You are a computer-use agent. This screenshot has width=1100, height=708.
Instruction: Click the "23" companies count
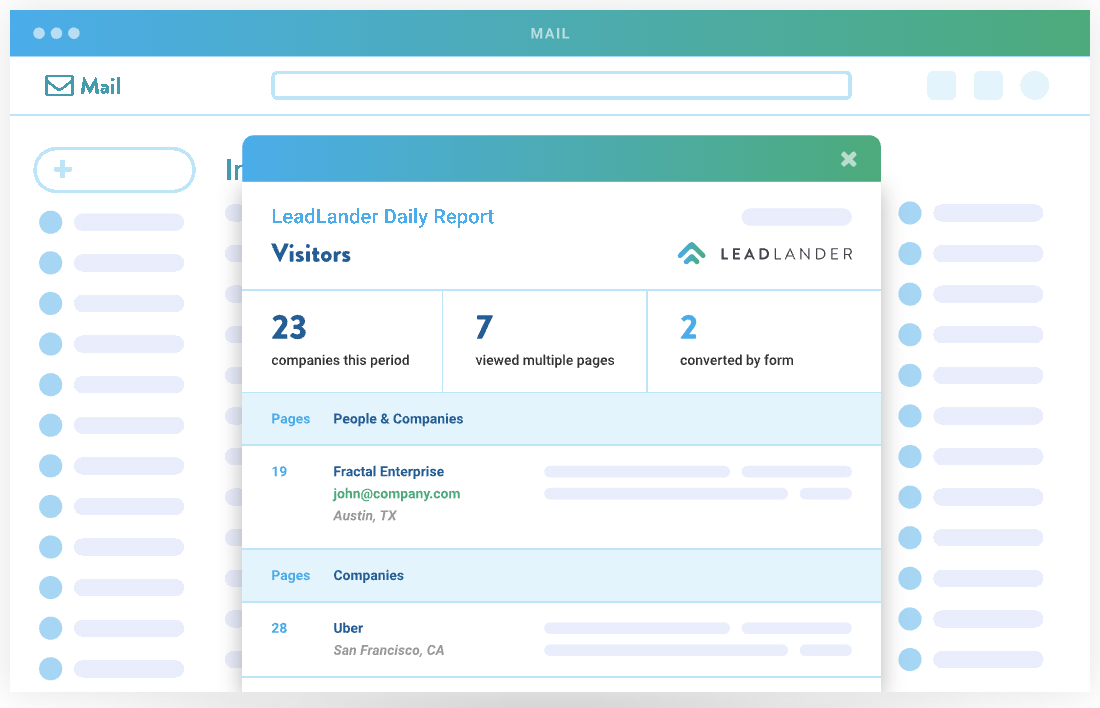tap(289, 328)
